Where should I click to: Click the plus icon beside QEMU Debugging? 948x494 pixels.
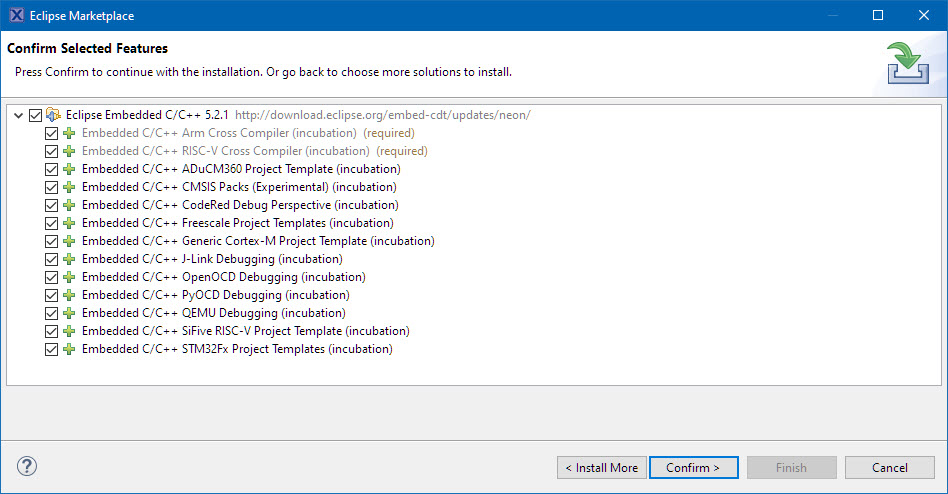69,313
